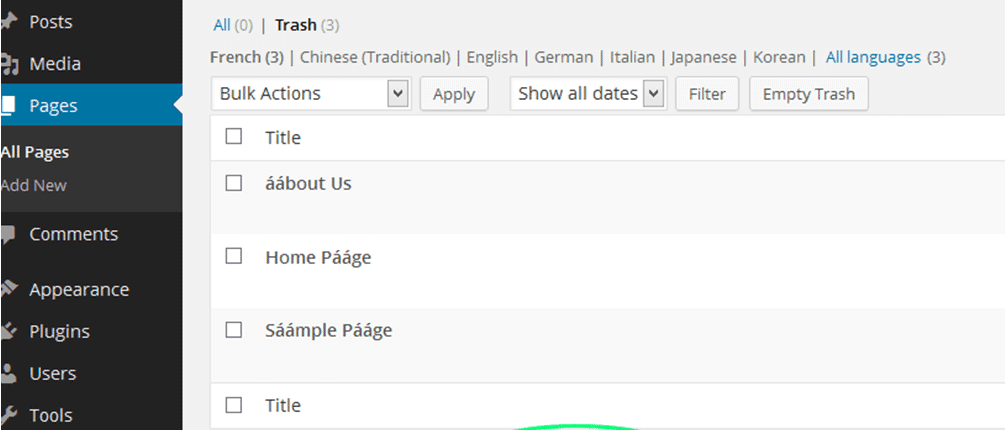Viewport: 1005px width, 430px height.
Task: Click the Tools wrench icon
Action: pyautogui.click(x=9, y=415)
